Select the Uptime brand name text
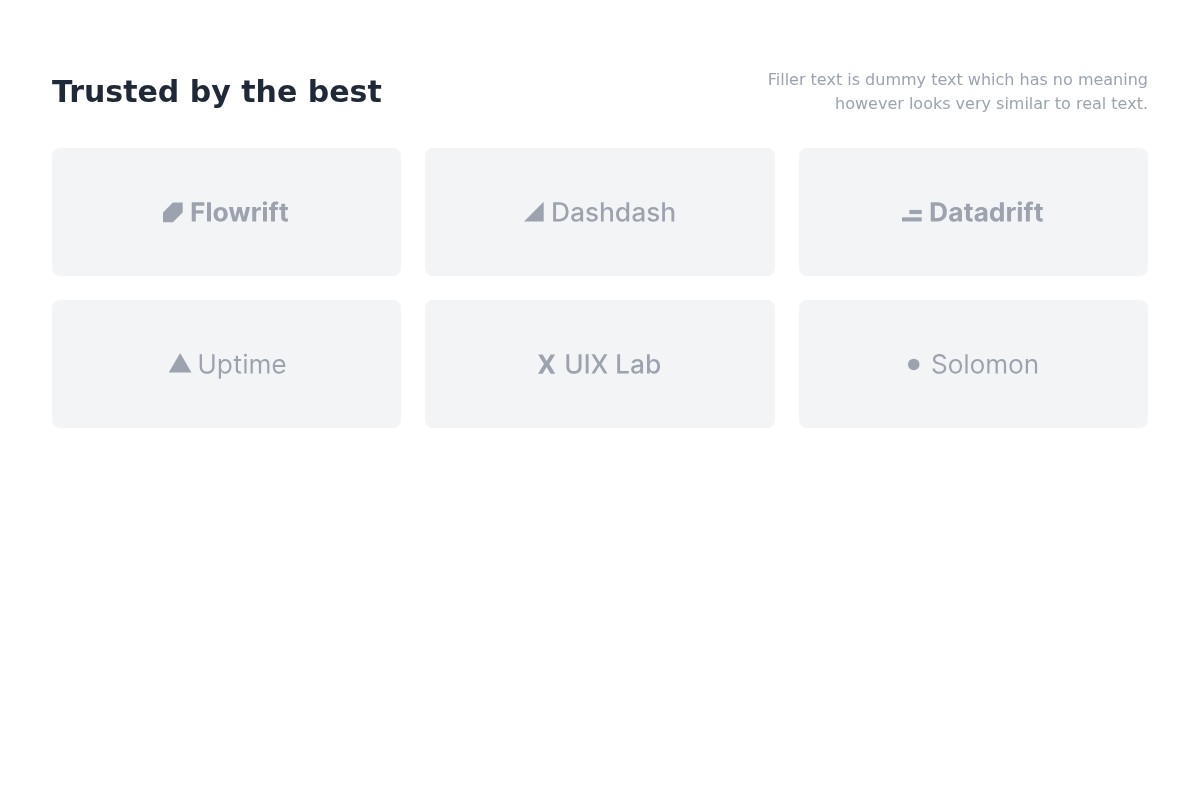This screenshot has width=1200, height=800. pos(242,365)
